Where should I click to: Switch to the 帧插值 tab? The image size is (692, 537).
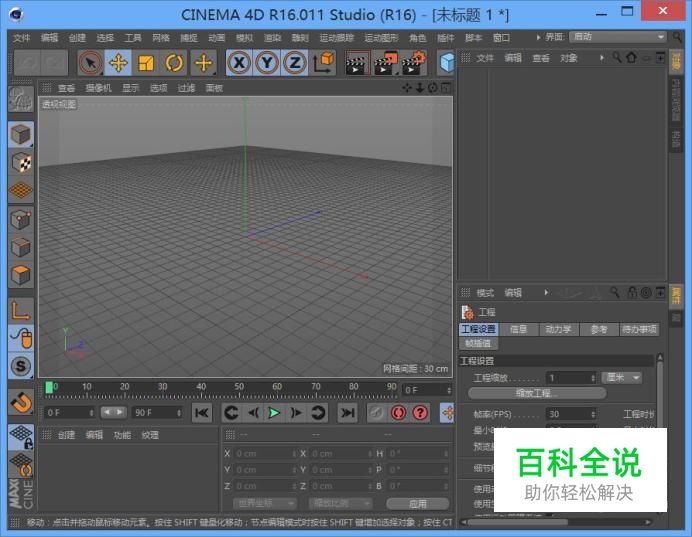coord(478,343)
